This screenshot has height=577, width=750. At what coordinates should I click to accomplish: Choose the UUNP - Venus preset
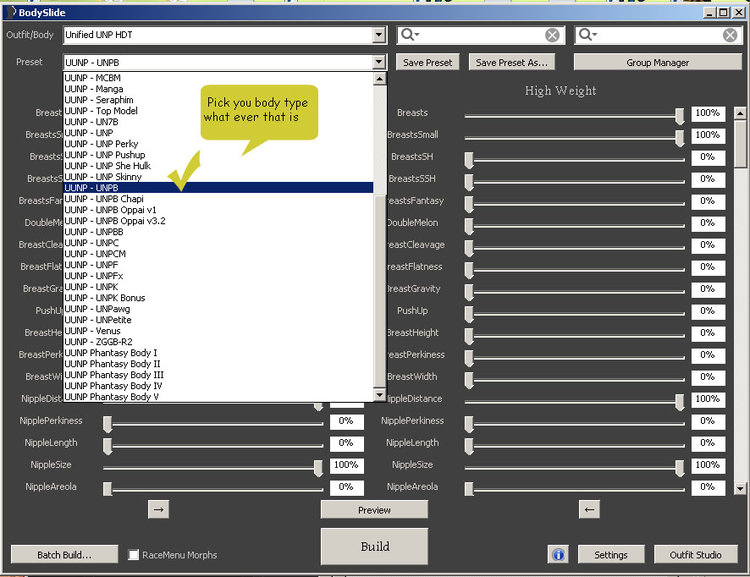[218, 331]
